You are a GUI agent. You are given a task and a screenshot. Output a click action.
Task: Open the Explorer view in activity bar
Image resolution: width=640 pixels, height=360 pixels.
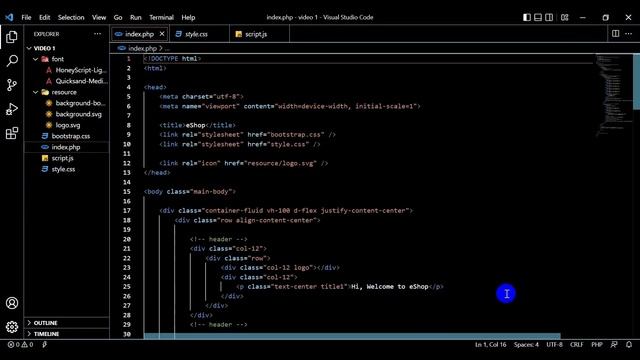pyautogui.click(x=12, y=37)
